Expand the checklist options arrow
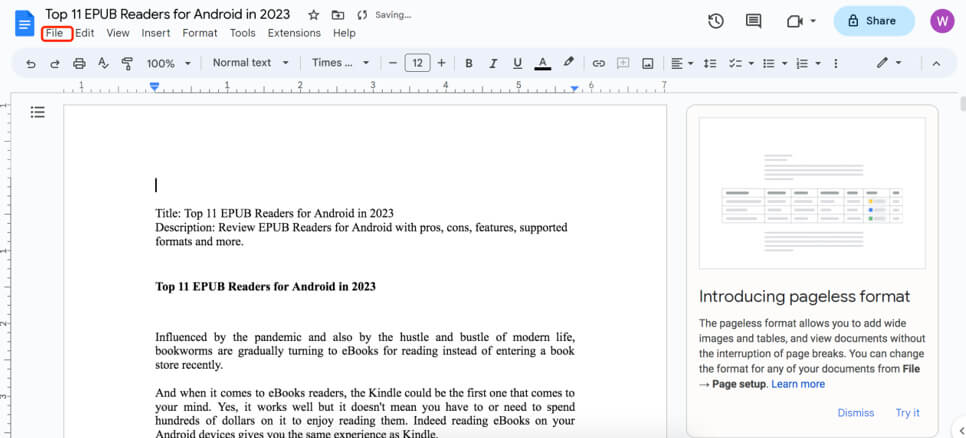 click(x=751, y=63)
